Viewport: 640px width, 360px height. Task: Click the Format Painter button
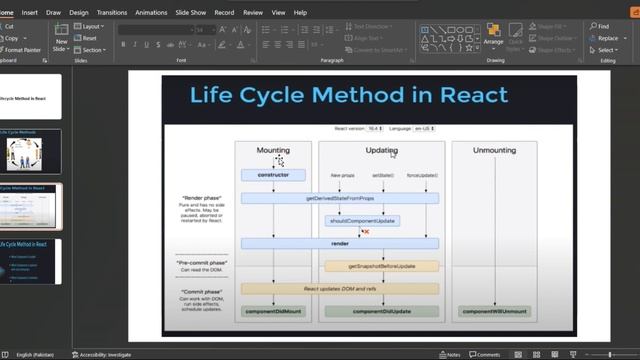20,50
